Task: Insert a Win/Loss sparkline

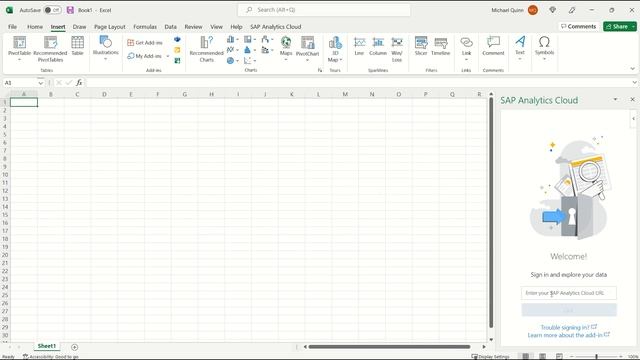Action: click(x=397, y=49)
